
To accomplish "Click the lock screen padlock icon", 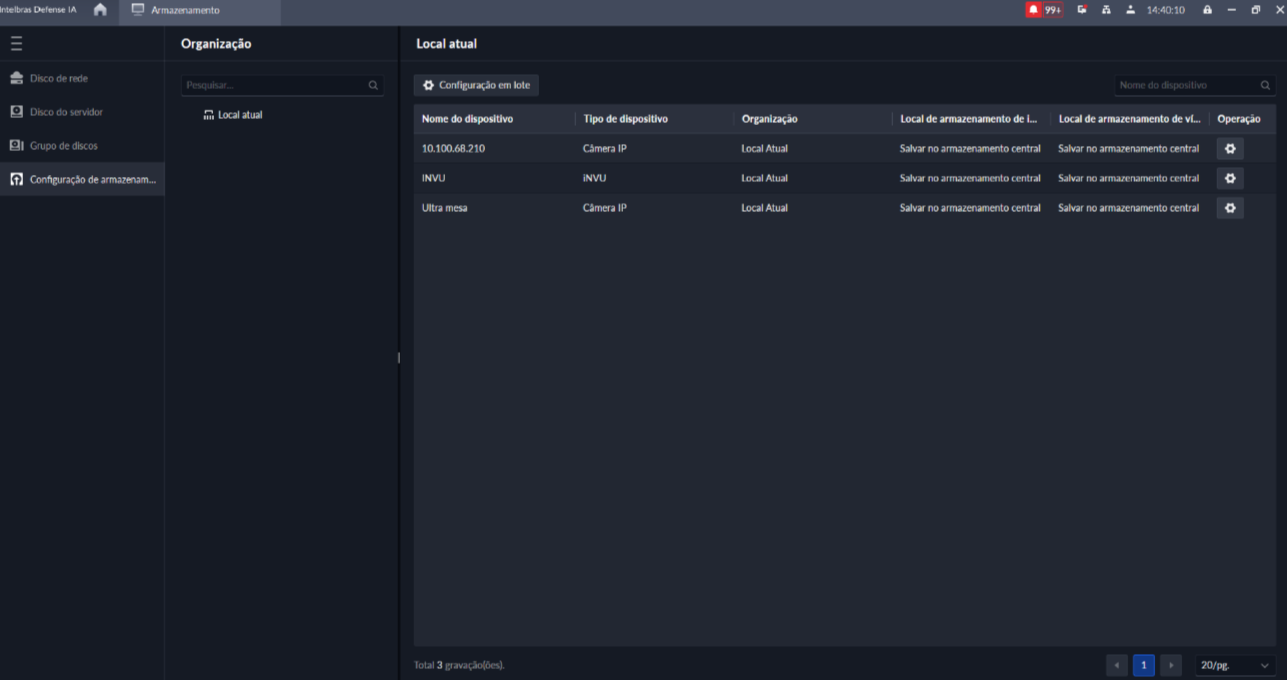I will click(1207, 10).
